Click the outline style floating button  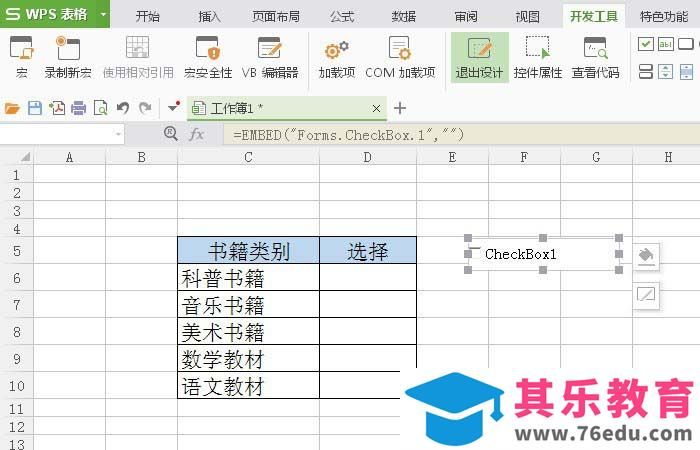tap(646, 295)
